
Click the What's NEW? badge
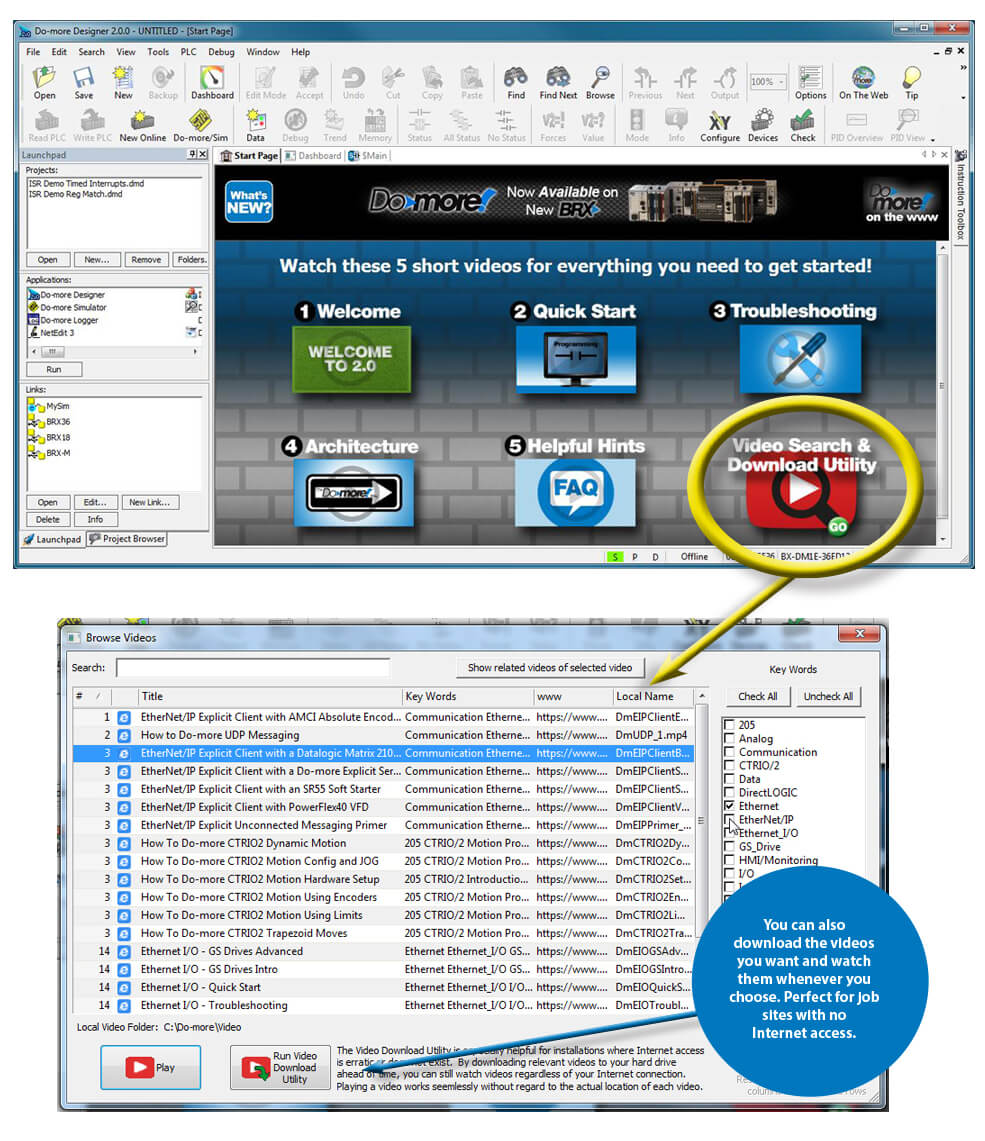249,202
